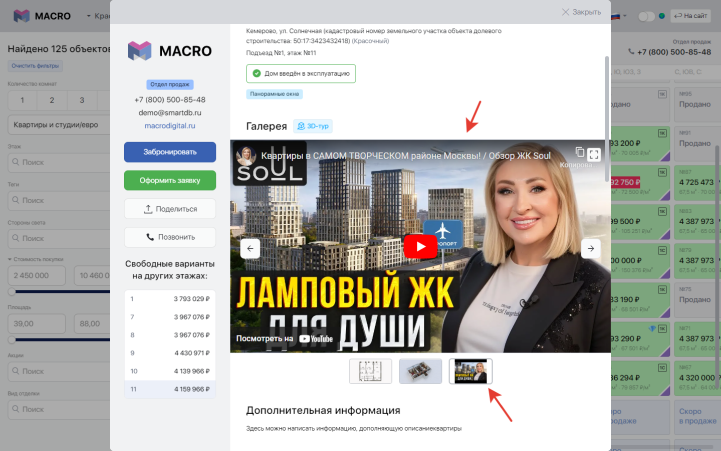
Task: Close the apartment details modal
Action: [581, 12]
